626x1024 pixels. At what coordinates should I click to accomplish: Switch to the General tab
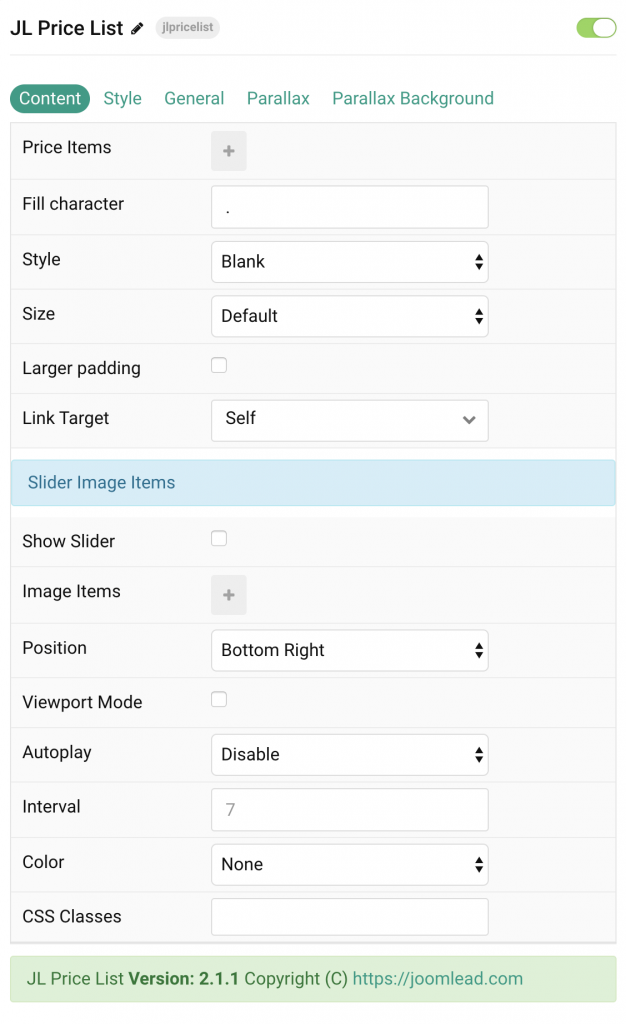(194, 98)
